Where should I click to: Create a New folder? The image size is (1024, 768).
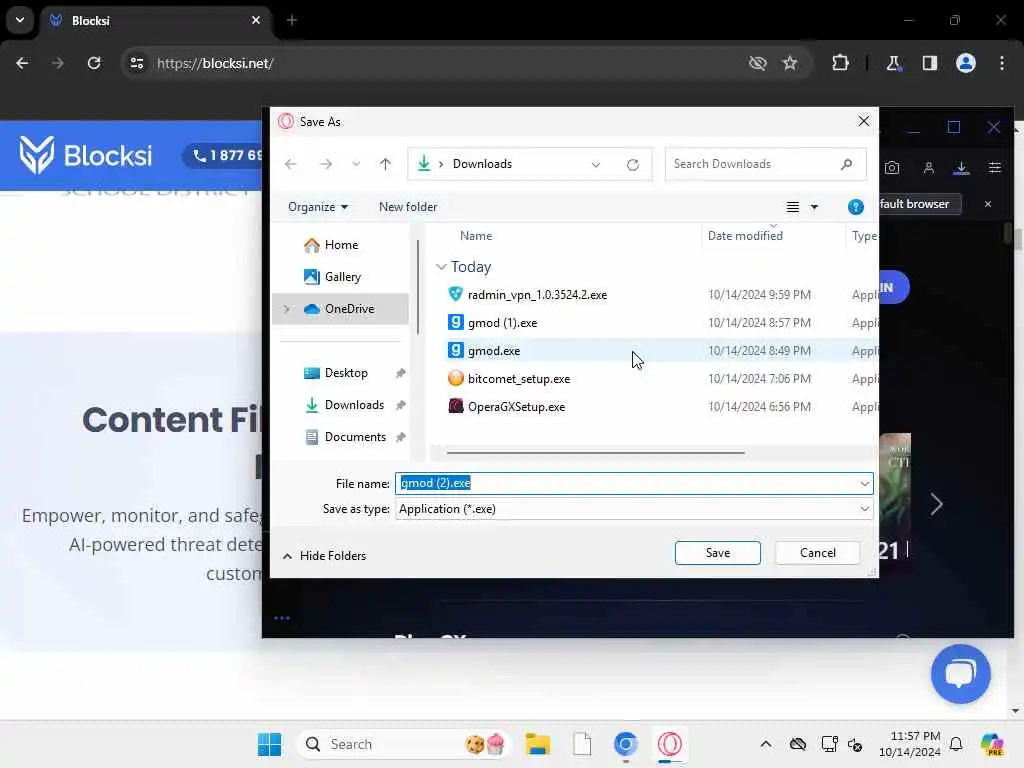coord(408,207)
